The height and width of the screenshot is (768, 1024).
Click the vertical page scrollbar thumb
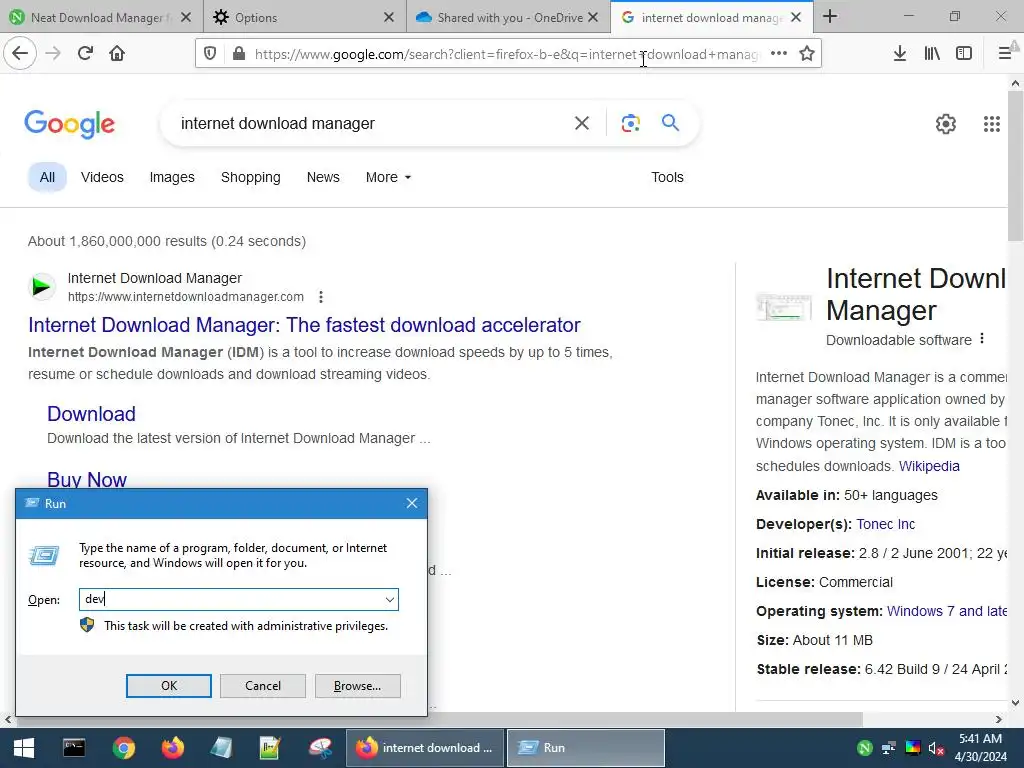[1015, 167]
